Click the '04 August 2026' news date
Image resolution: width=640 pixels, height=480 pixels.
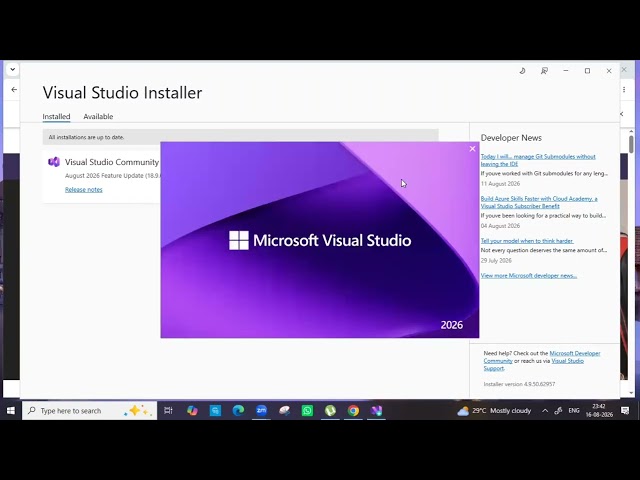[500, 226]
